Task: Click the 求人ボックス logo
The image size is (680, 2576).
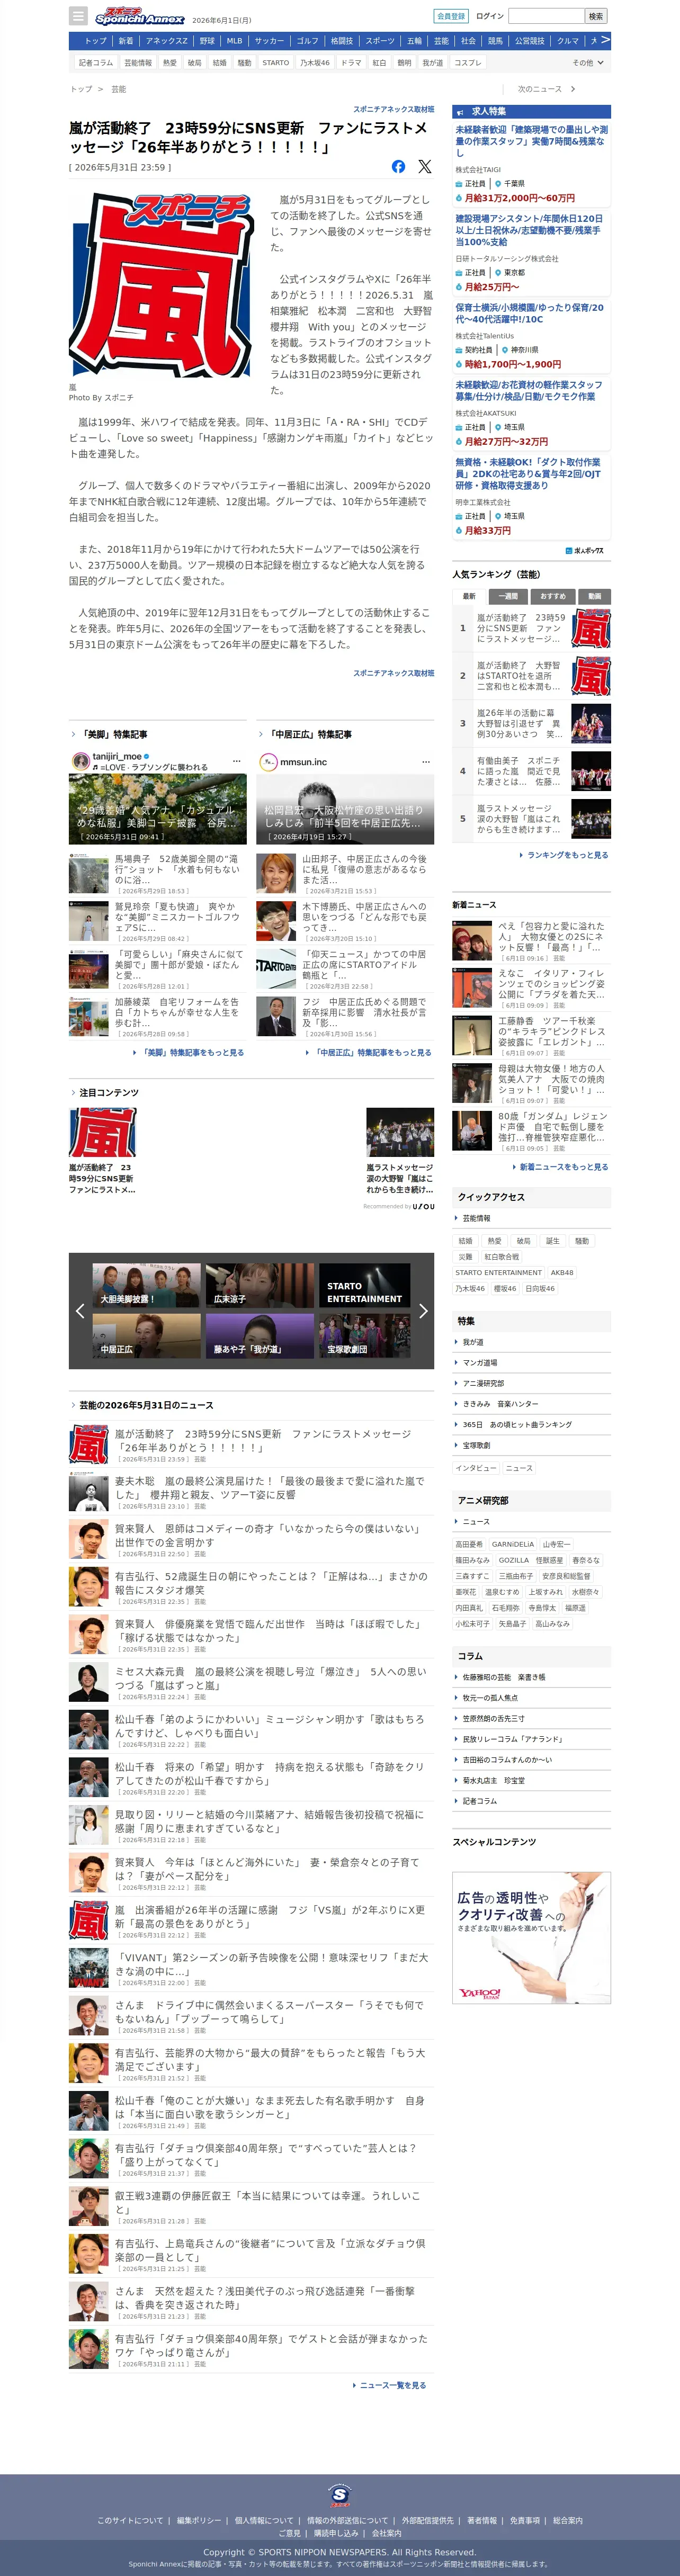Action: pos(585,550)
